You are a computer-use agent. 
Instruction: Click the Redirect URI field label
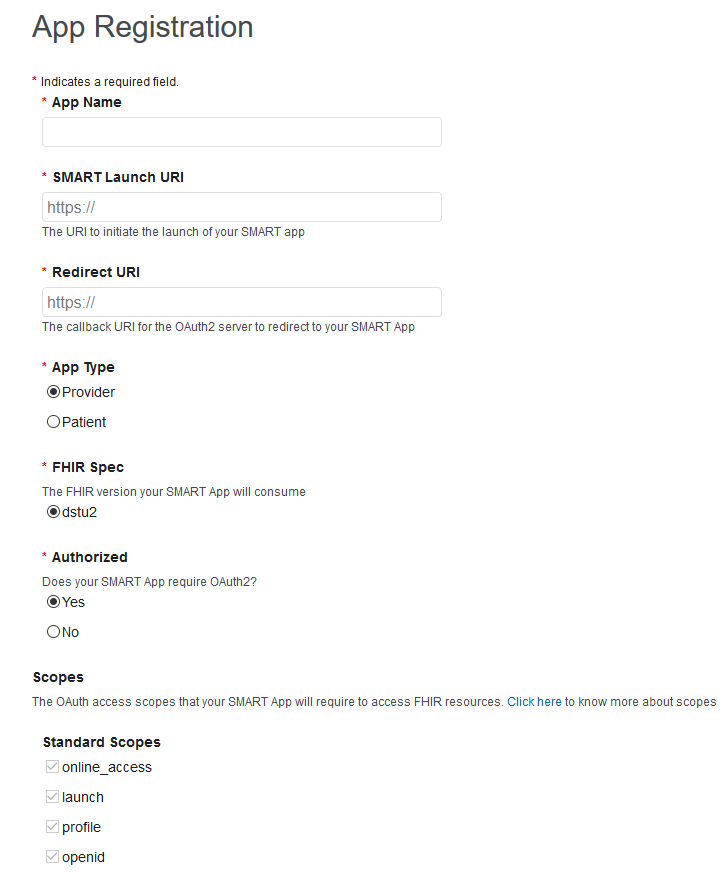click(x=96, y=272)
